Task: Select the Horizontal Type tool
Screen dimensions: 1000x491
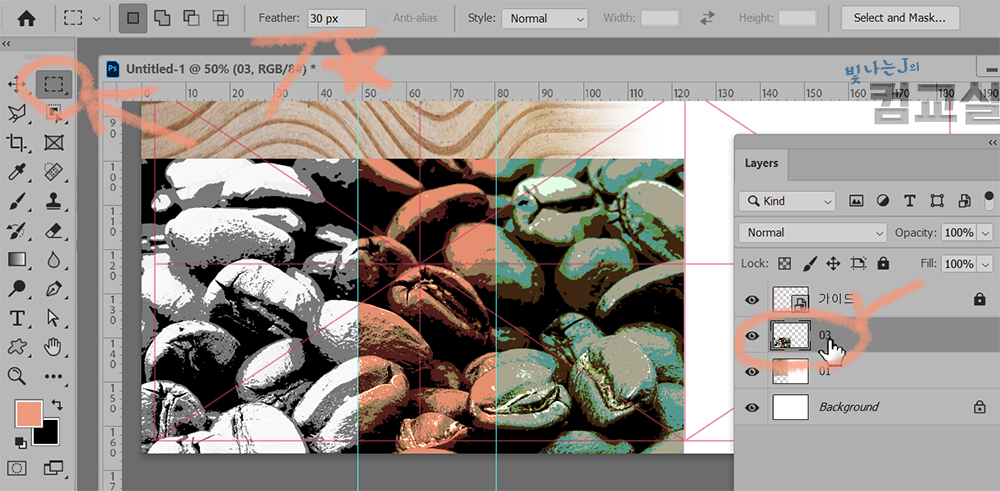Action: pos(16,318)
